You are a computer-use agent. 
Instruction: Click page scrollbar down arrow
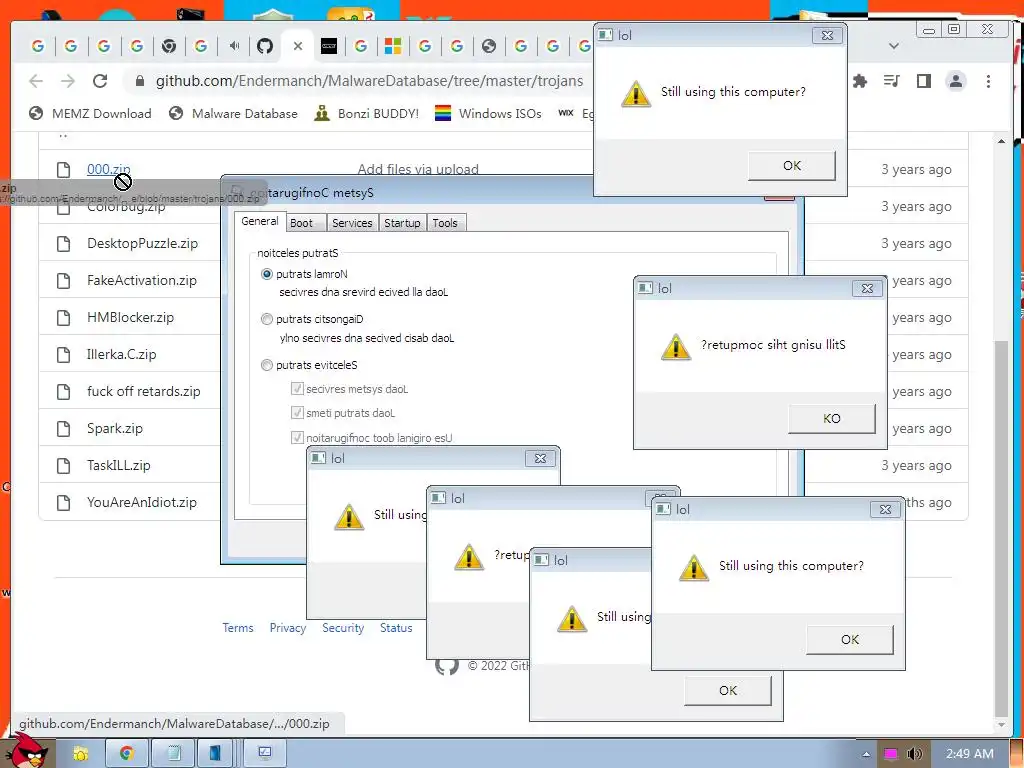pyautogui.click(x=1001, y=725)
